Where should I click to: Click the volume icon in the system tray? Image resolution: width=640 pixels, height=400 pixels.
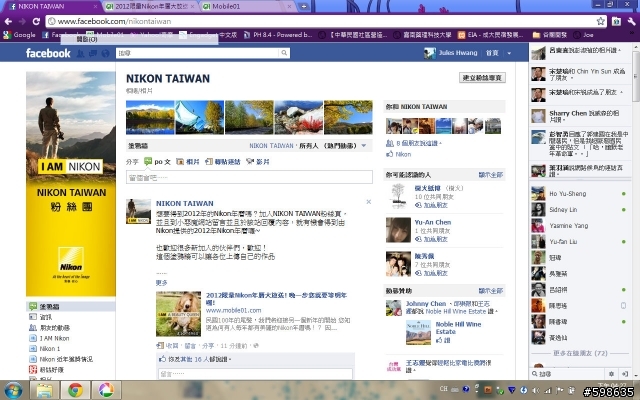[536, 390]
